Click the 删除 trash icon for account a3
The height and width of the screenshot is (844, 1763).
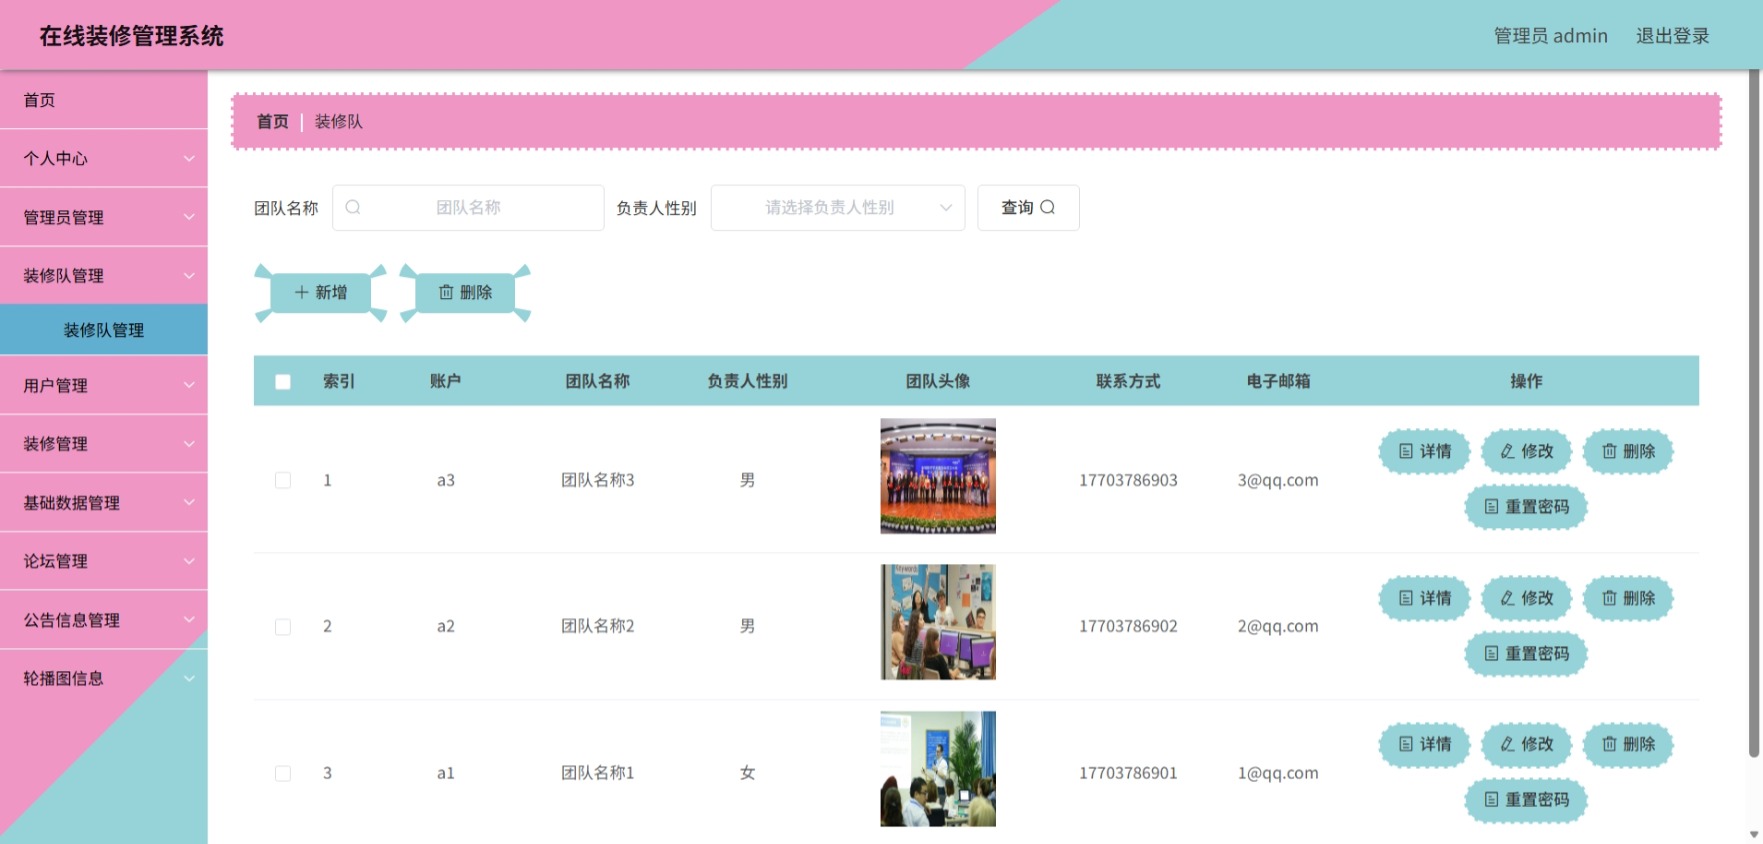tap(1609, 451)
